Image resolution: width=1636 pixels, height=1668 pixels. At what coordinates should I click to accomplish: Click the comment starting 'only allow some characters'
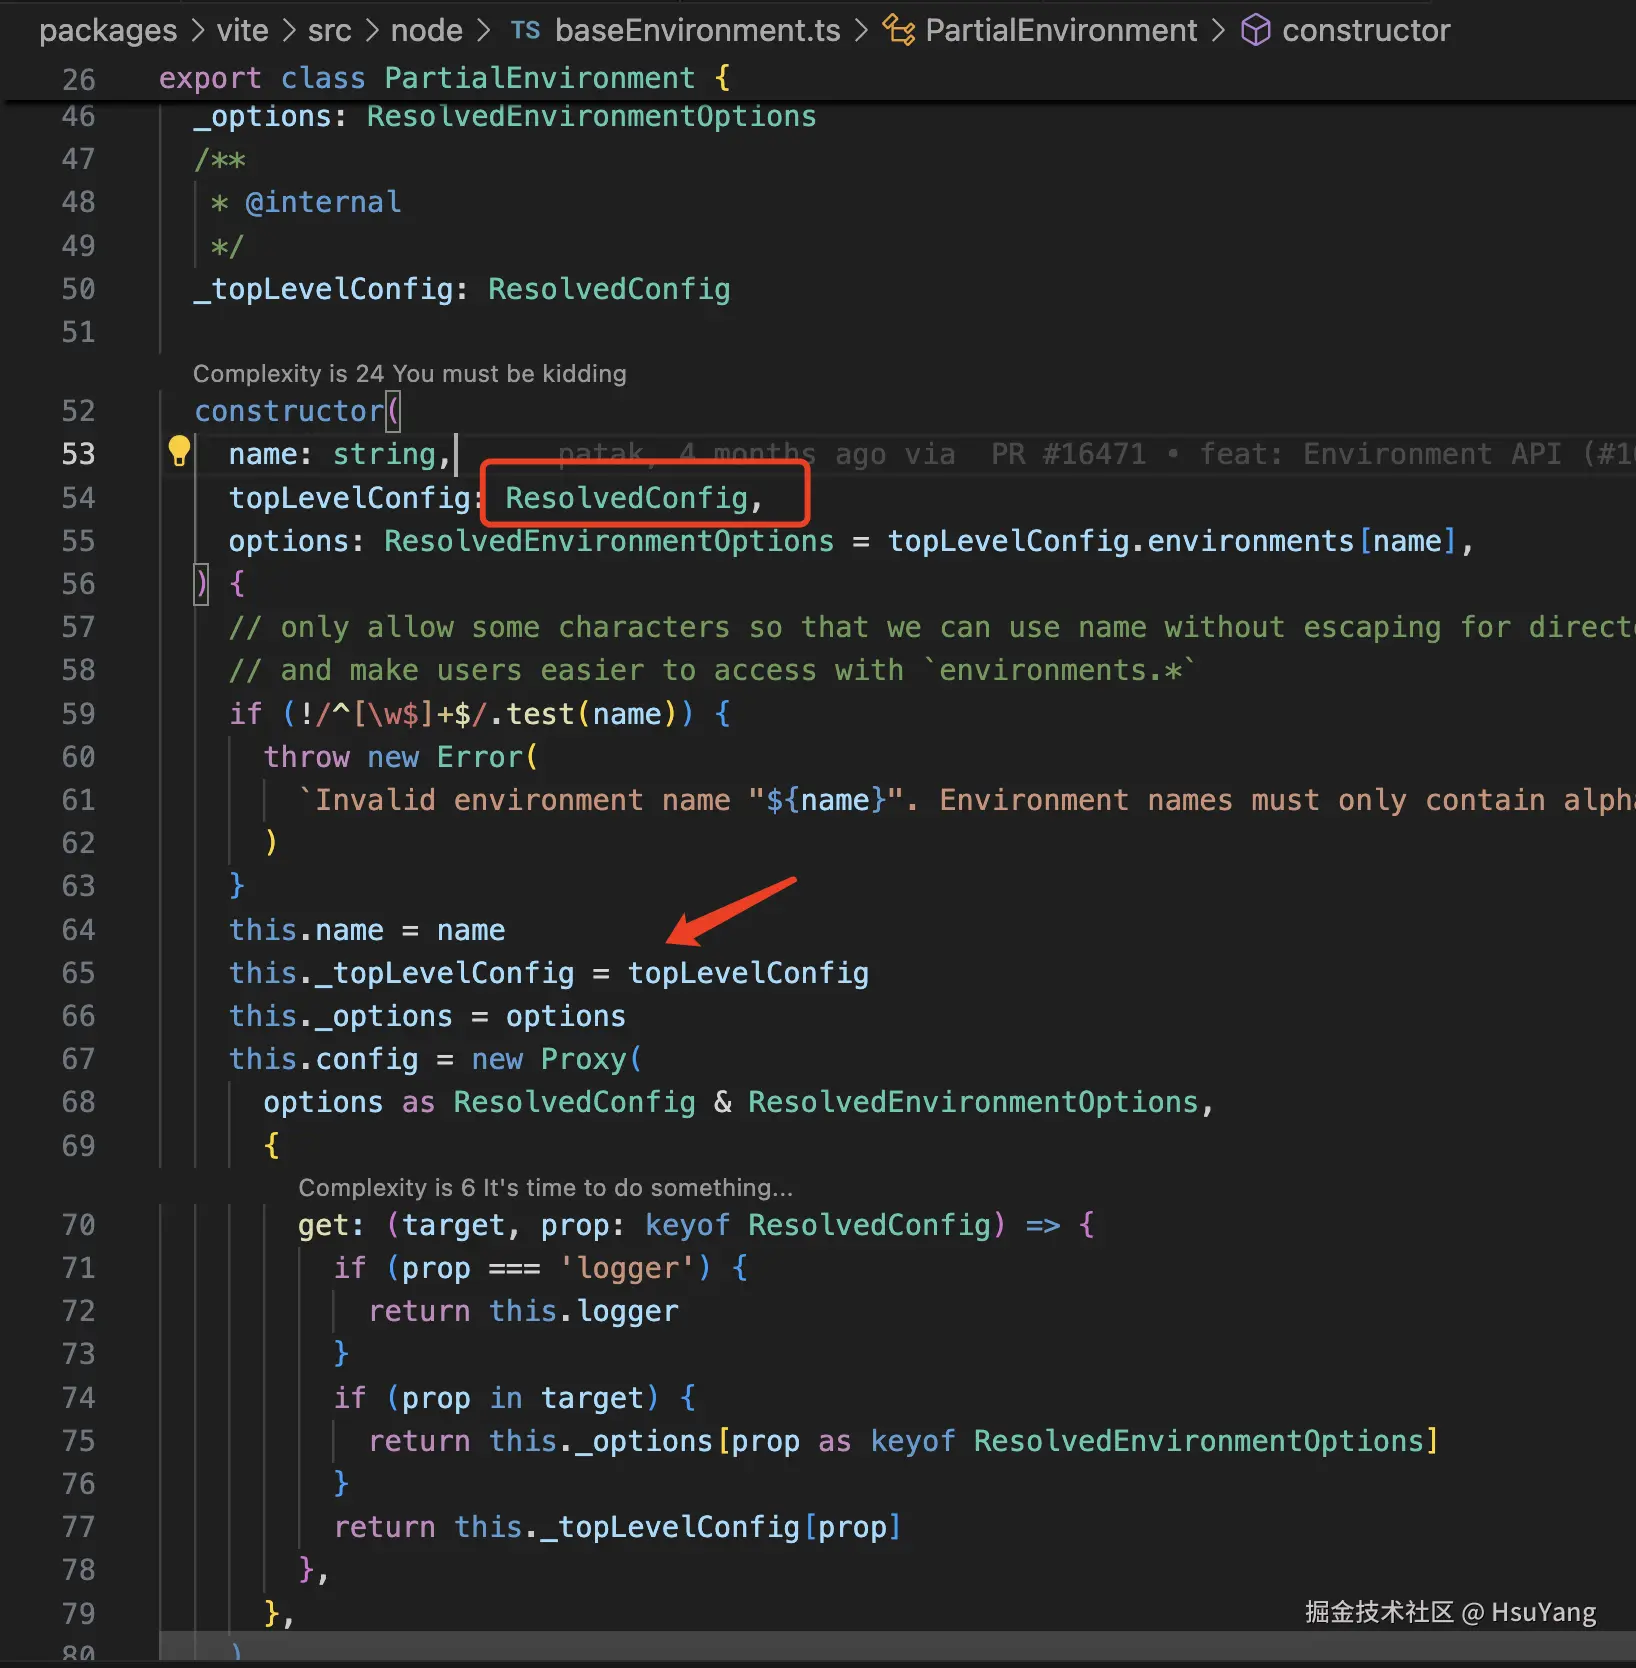[x=931, y=627]
